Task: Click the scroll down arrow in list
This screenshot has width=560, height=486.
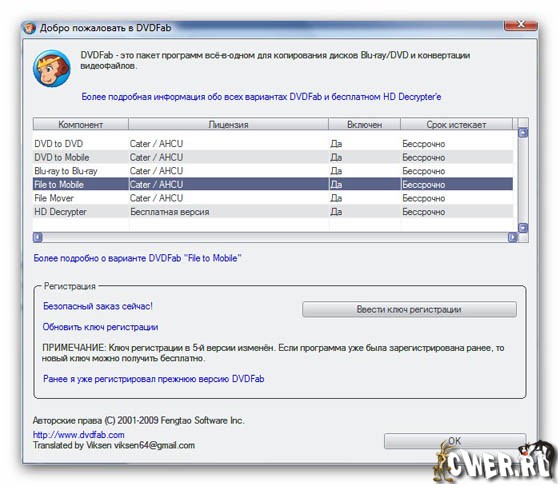Action: click(523, 228)
